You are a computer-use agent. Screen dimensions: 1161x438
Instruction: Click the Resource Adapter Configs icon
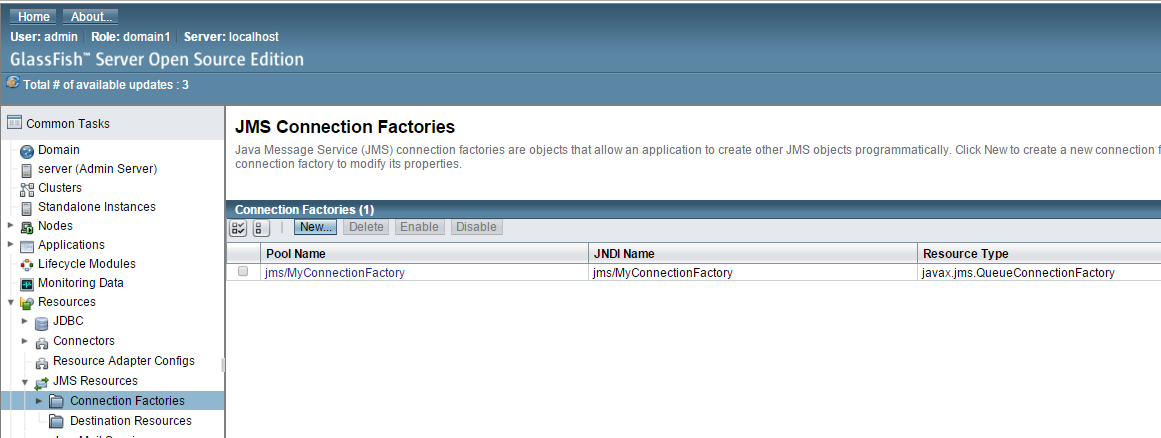click(41, 363)
